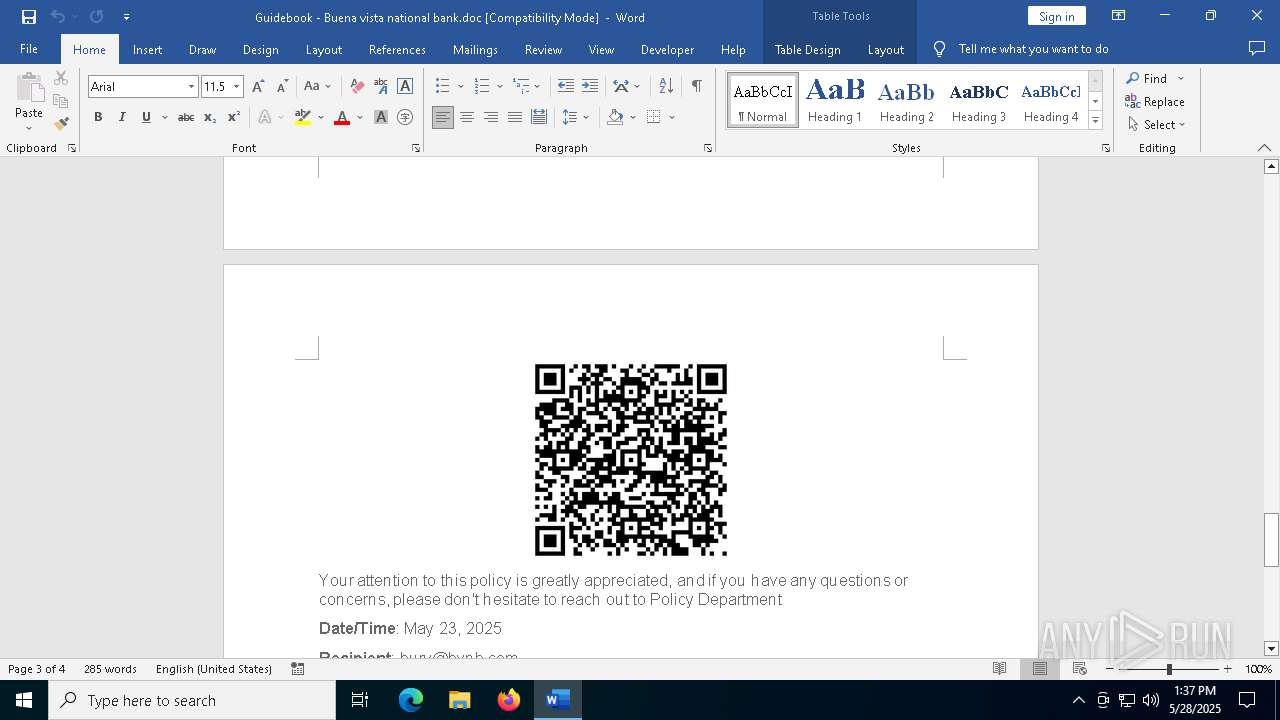Apply the red font color swatch
The width and height of the screenshot is (1280, 720).
tap(342, 117)
